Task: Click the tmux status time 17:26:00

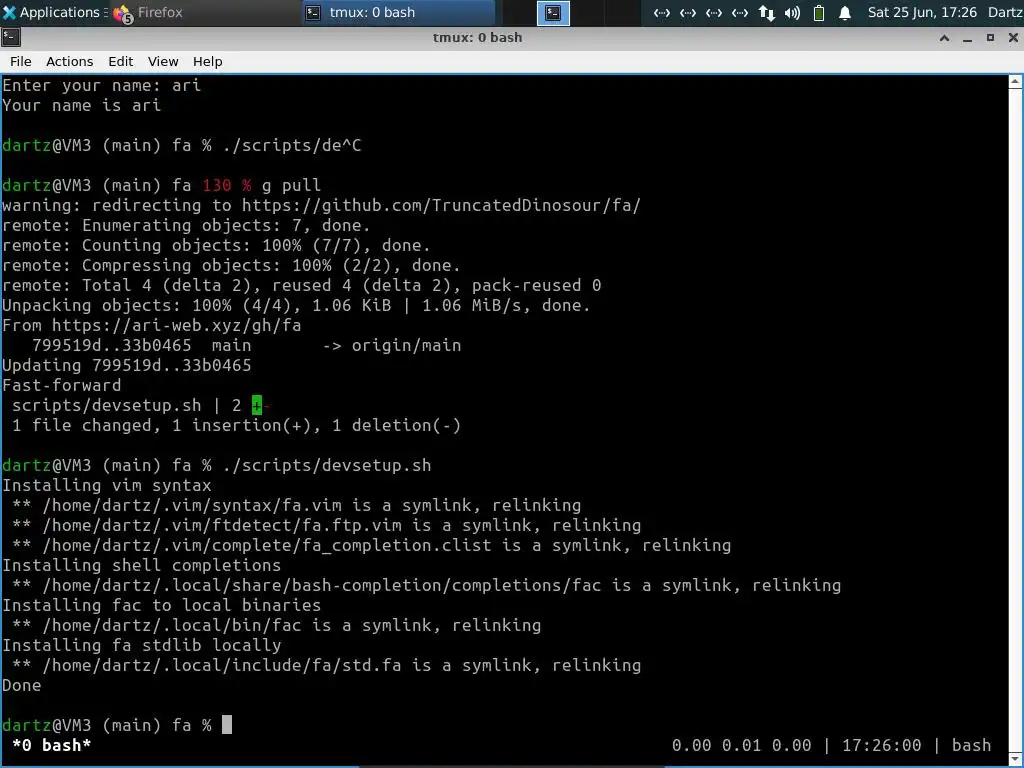Action: 881,745
